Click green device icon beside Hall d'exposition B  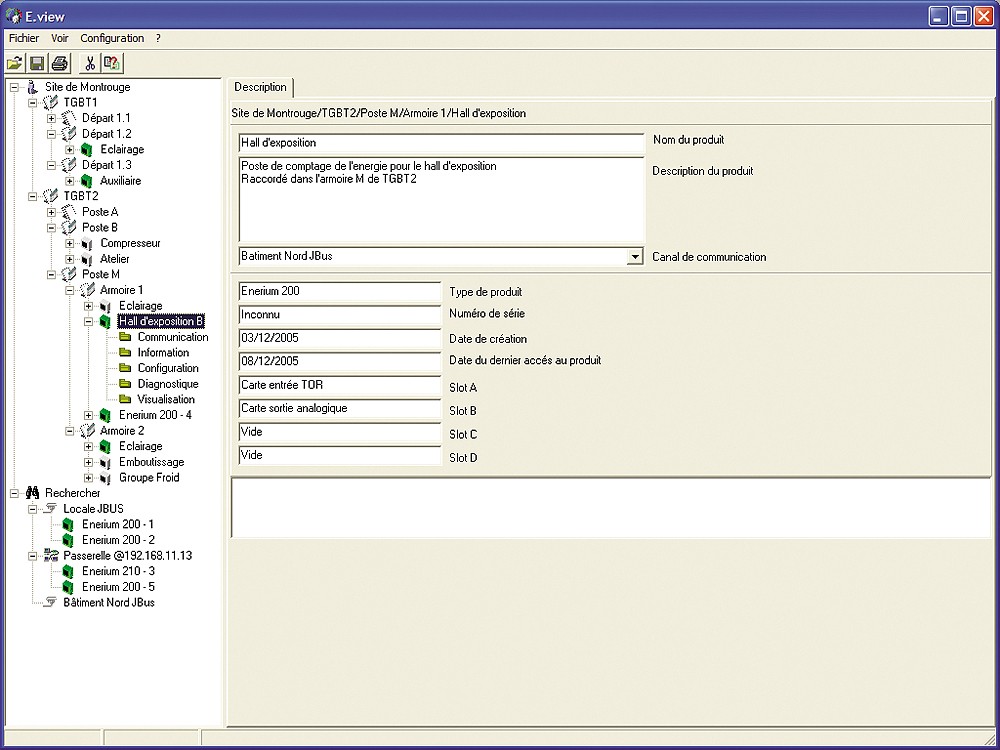pyautogui.click(x=106, y=321)
